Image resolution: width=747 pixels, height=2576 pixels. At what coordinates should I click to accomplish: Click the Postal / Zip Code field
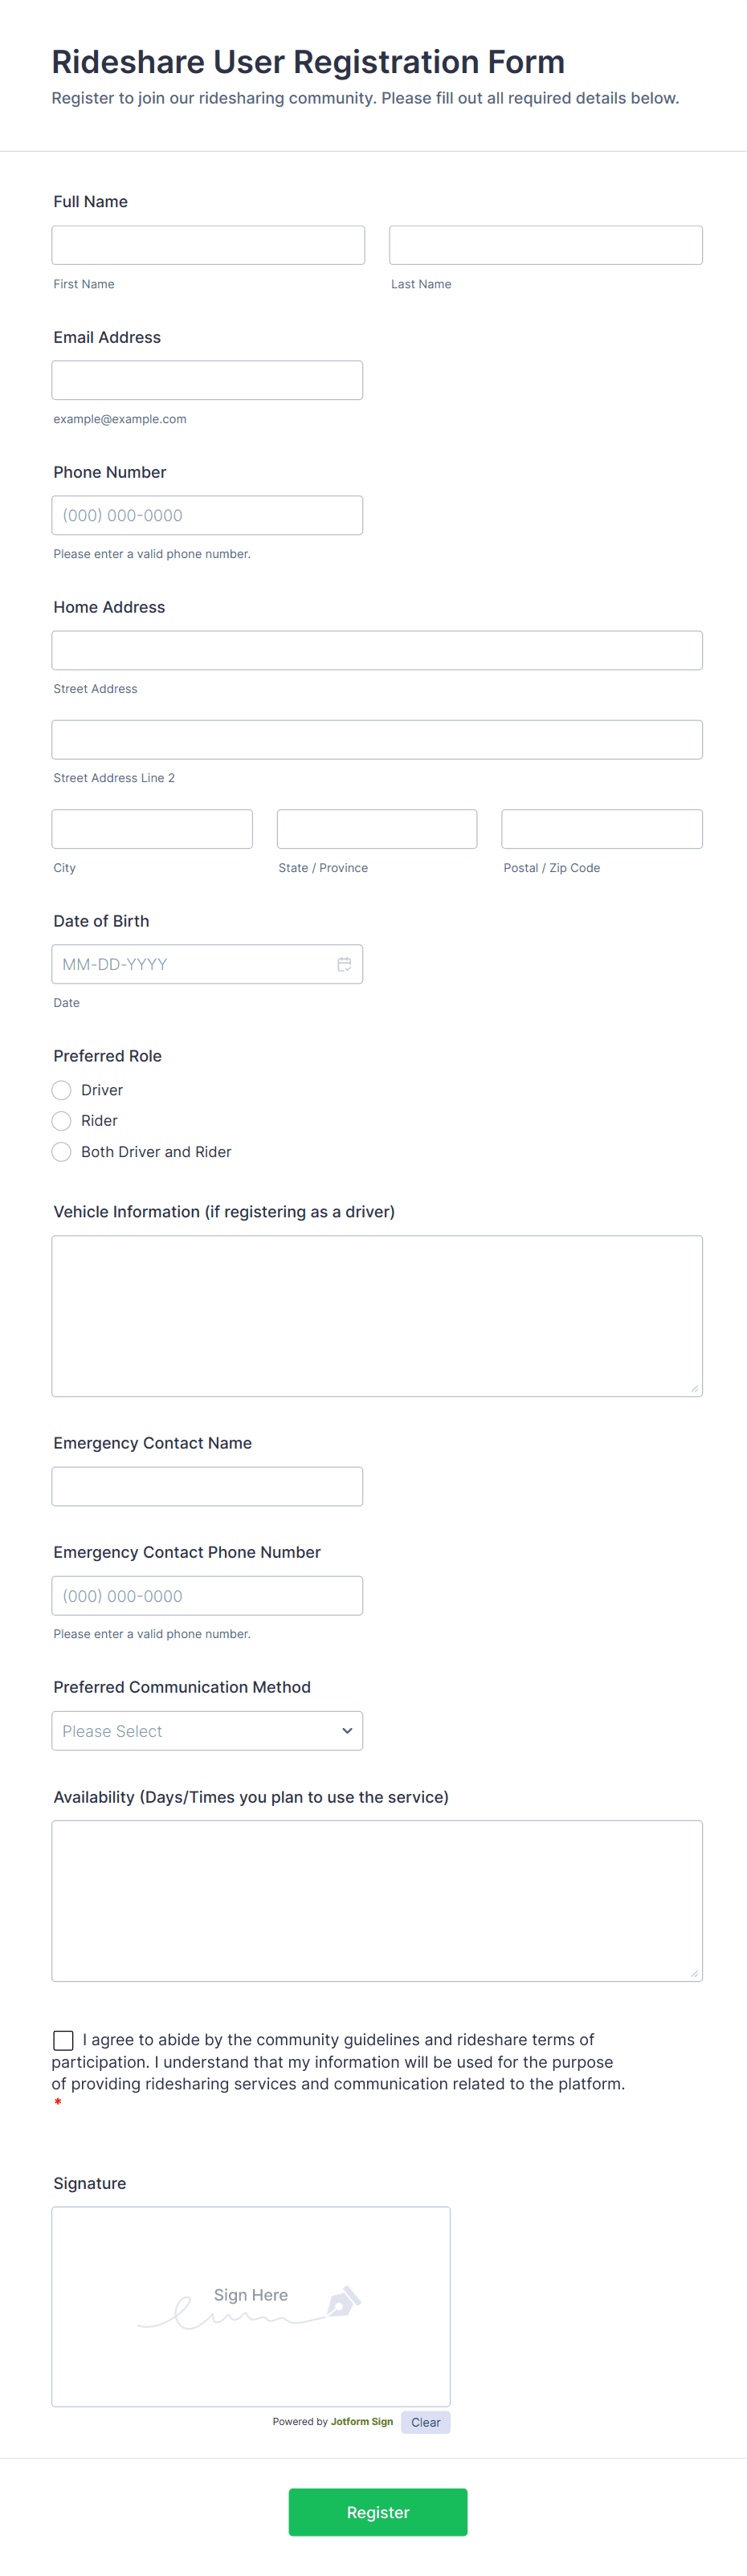(x=602, y=829)
